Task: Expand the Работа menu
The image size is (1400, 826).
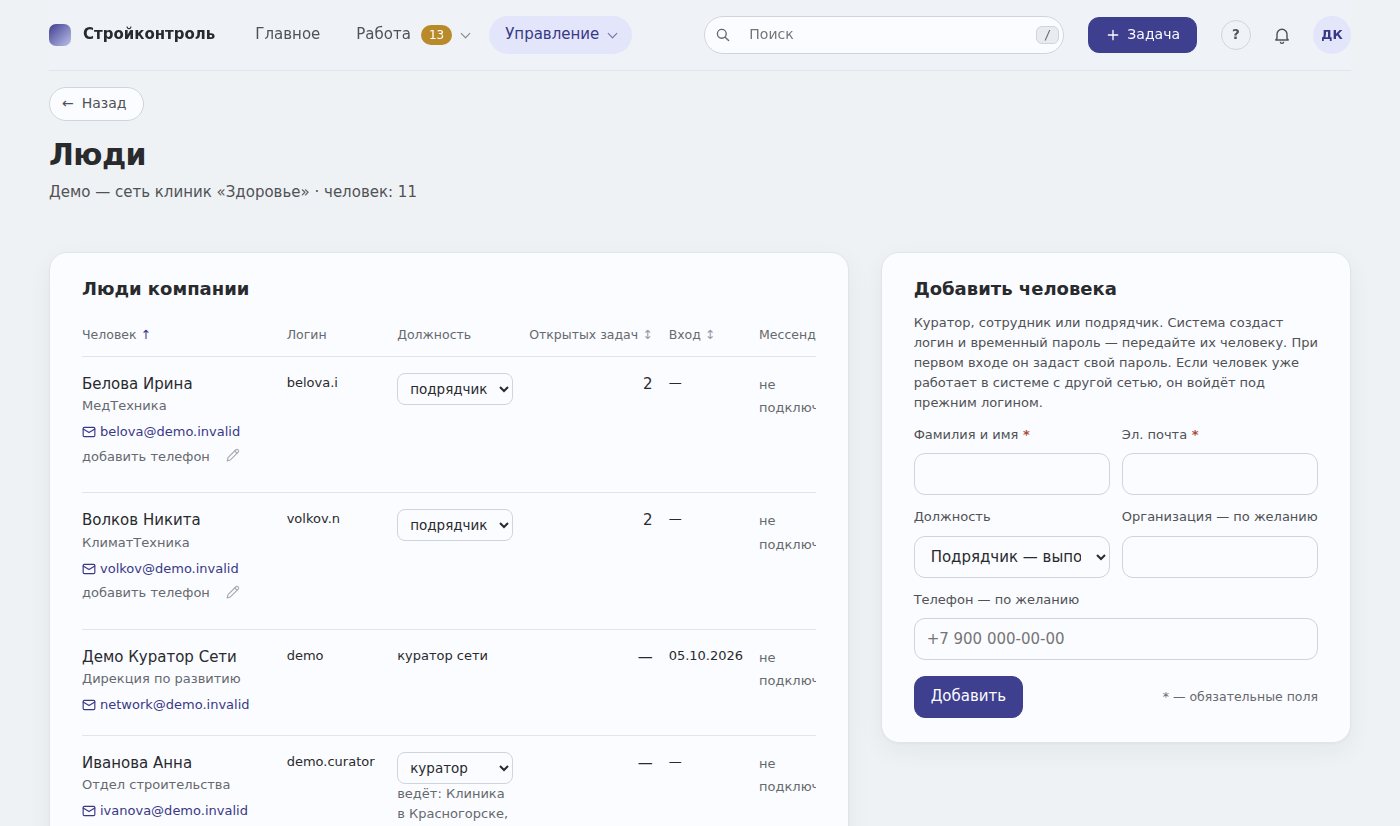Action: point(412,35)
